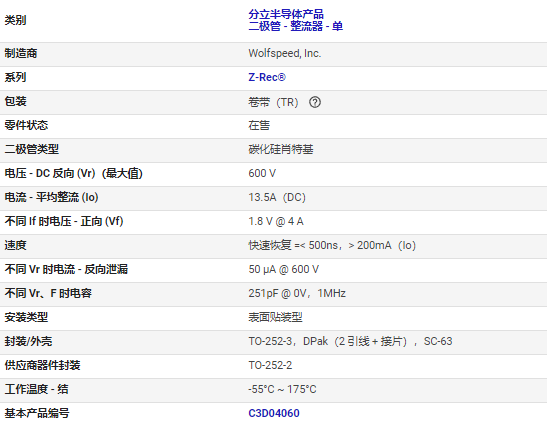The width and height of the screenshot is (547, 426).
Task: Select the 251pF @ 0V, 1MHz value
Action: point(297,293)
